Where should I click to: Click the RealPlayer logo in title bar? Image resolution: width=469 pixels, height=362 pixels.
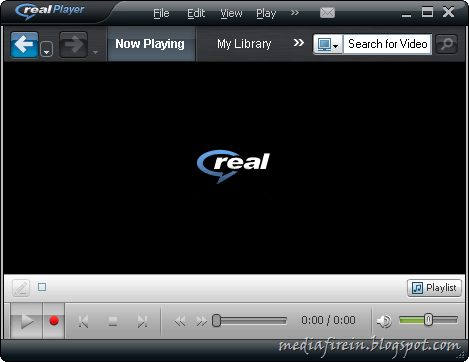[x=50, y=11]
